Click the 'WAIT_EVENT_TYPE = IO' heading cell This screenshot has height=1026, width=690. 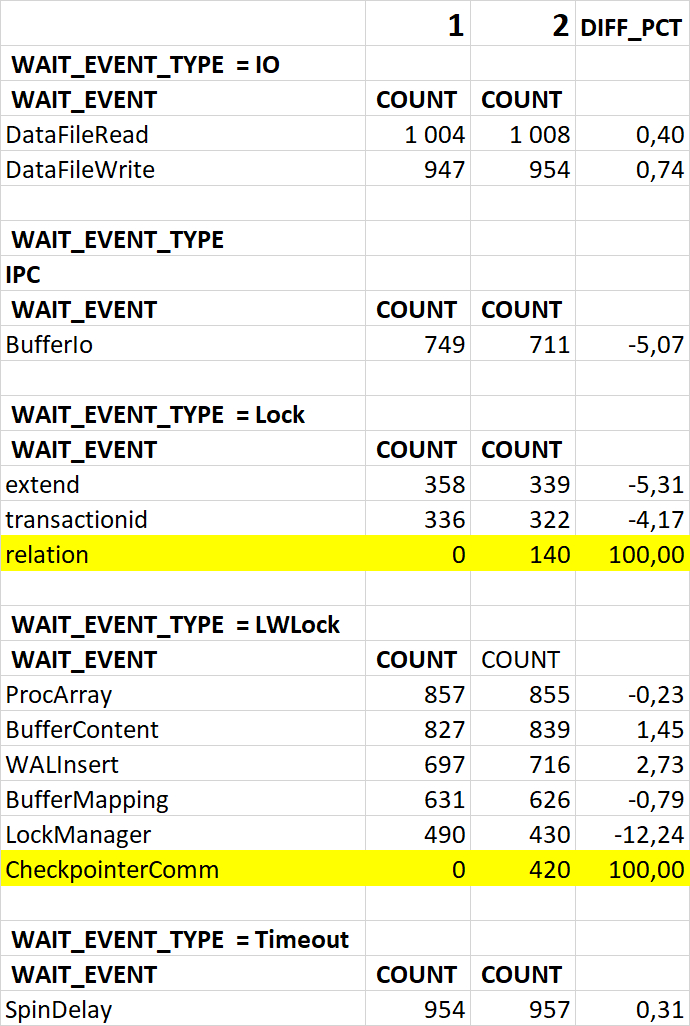[x=145, y=66]
